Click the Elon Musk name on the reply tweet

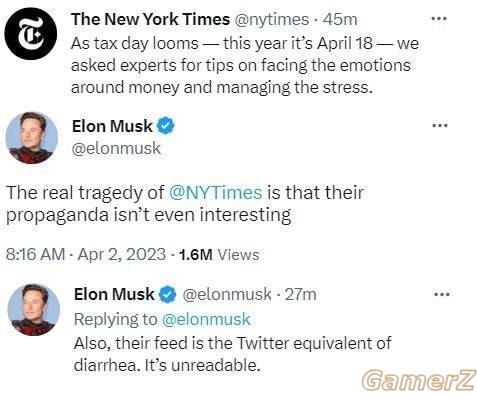coord(114,294)
